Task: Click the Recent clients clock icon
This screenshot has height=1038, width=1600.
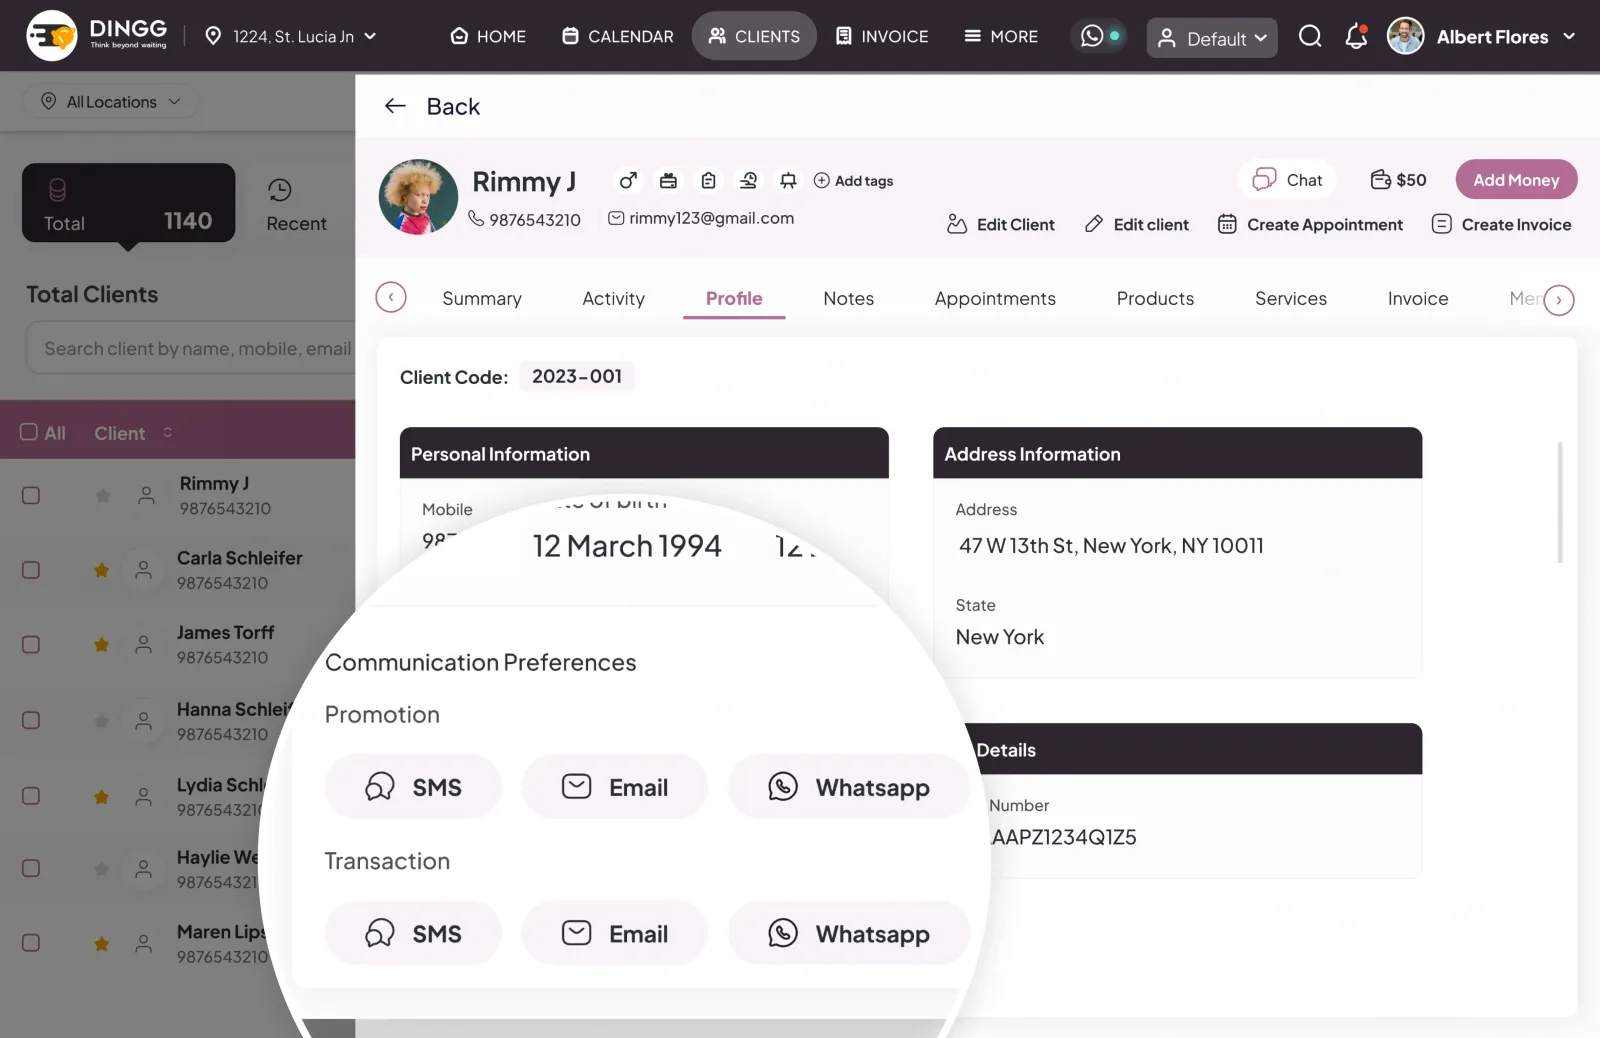Action: (280, 190)
